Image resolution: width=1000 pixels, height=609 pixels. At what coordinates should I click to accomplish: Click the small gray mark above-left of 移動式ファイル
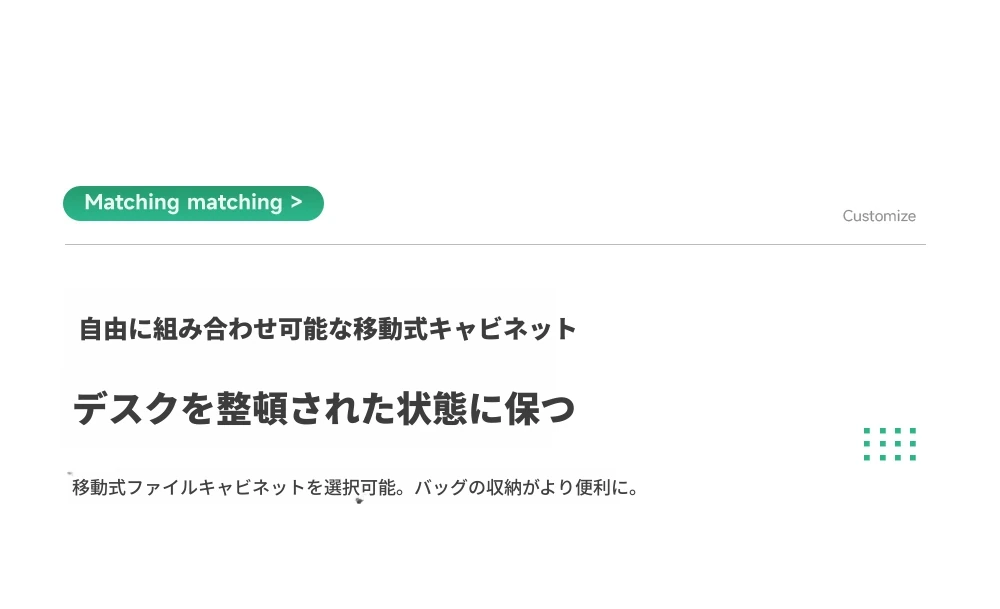point(70,473)
